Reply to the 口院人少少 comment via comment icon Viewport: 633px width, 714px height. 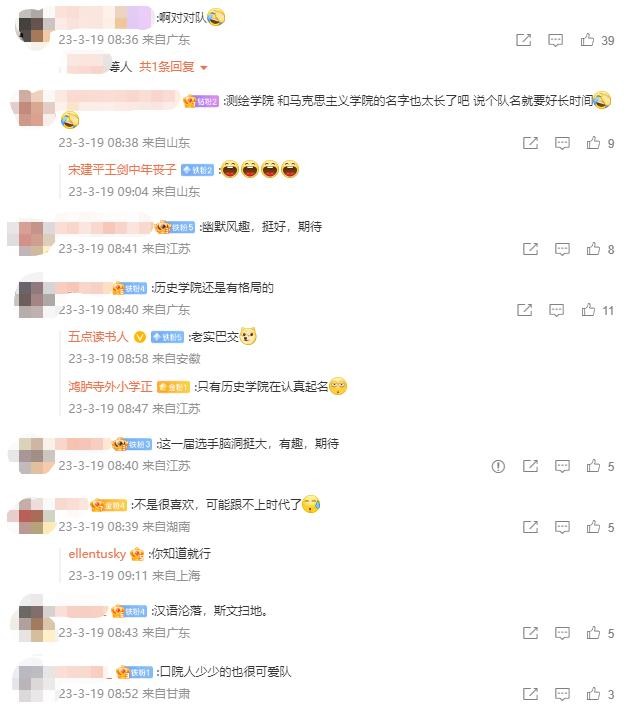coord(562,694)
